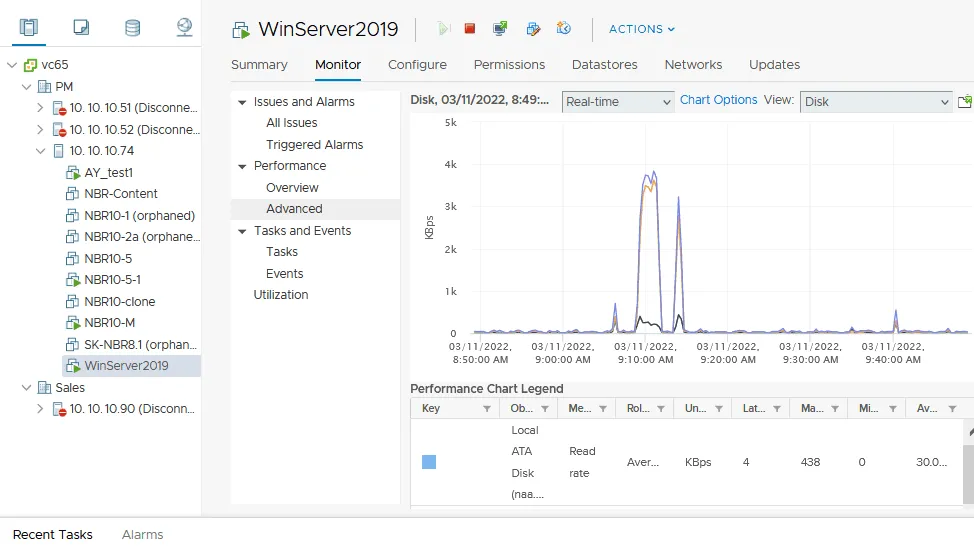974x547 pixels.
Task: Click the Edit Settings toolbar icon
Action: tap(533, 29)
